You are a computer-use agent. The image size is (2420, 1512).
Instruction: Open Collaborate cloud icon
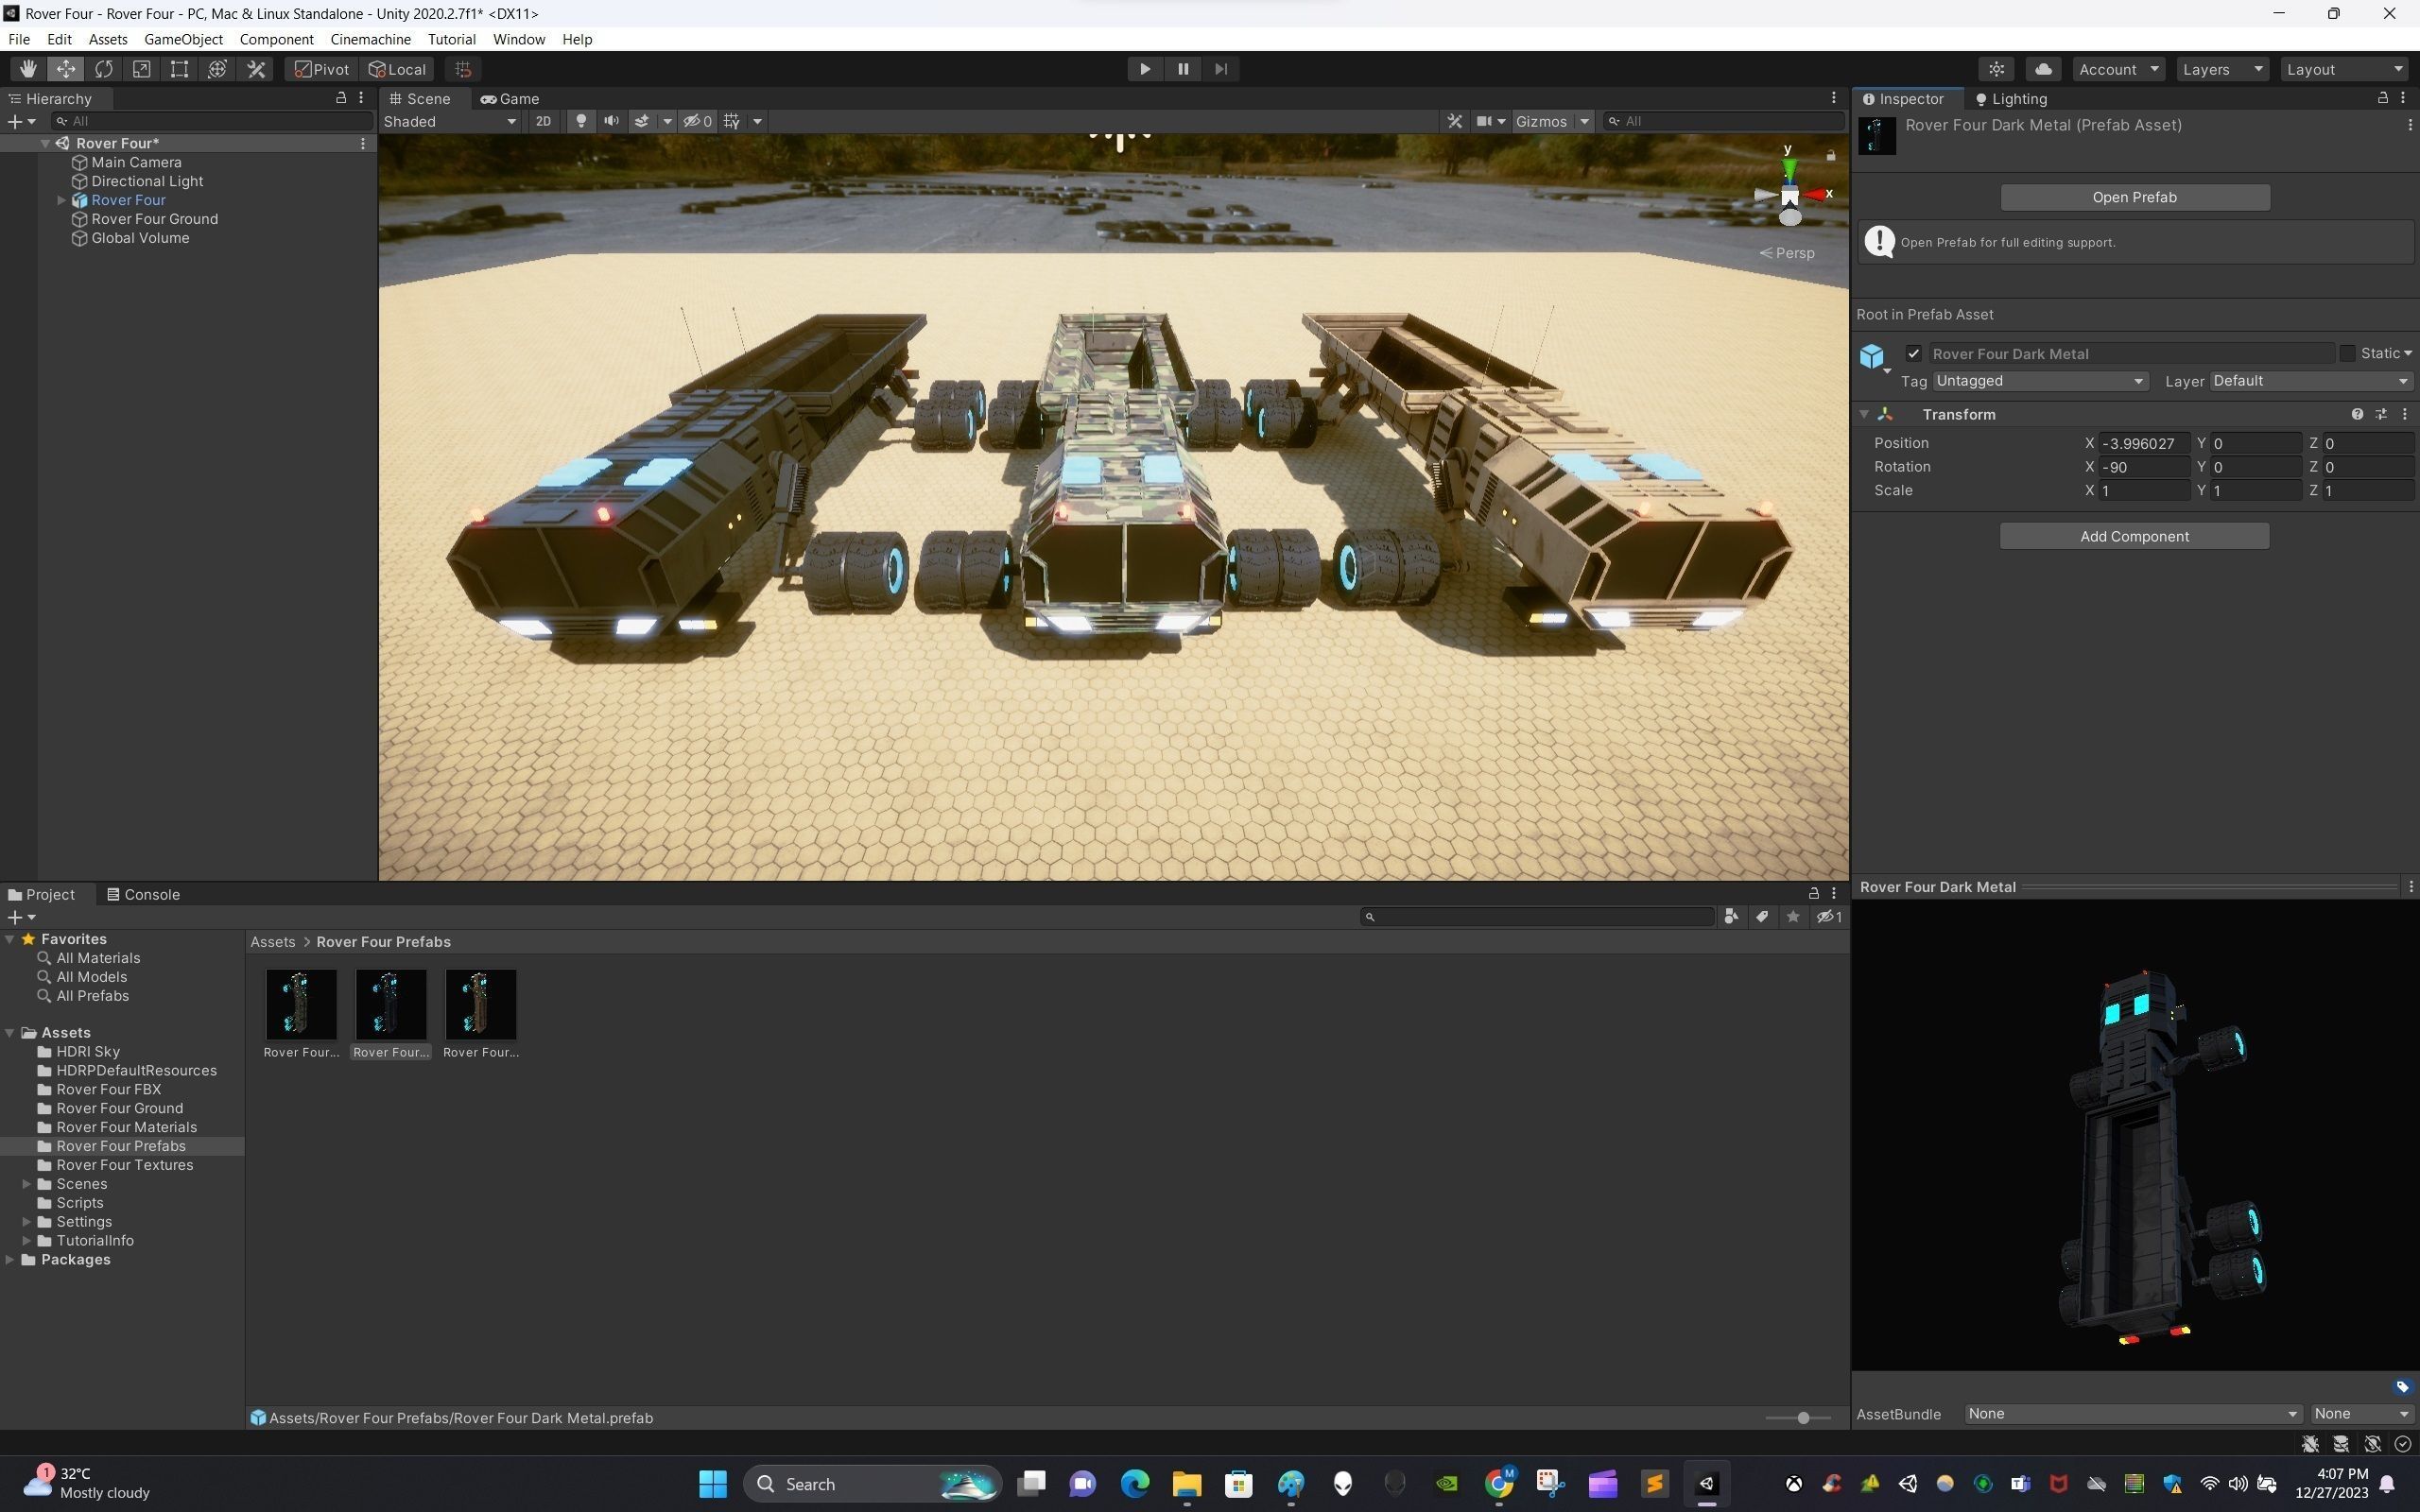(2043, 69)
